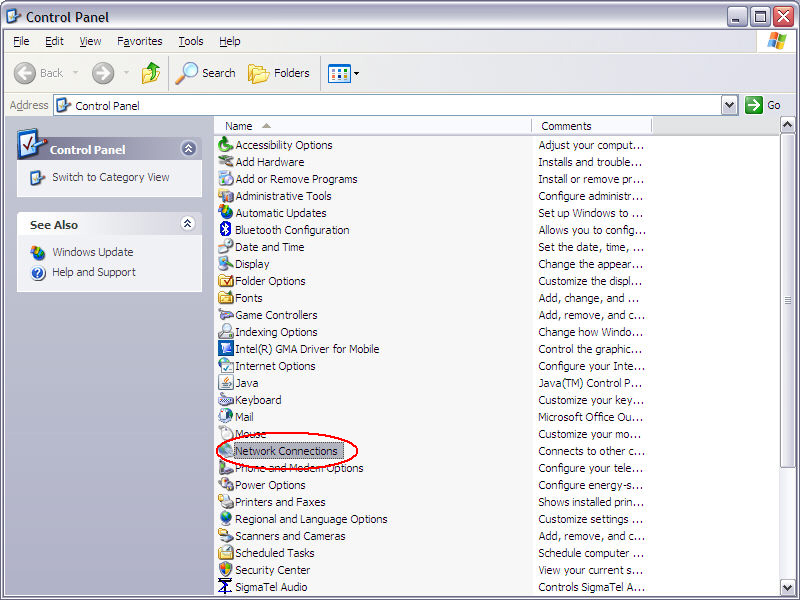Open the Printers and Faxes icon
This screenshot has width=800, height=600.
226,502
